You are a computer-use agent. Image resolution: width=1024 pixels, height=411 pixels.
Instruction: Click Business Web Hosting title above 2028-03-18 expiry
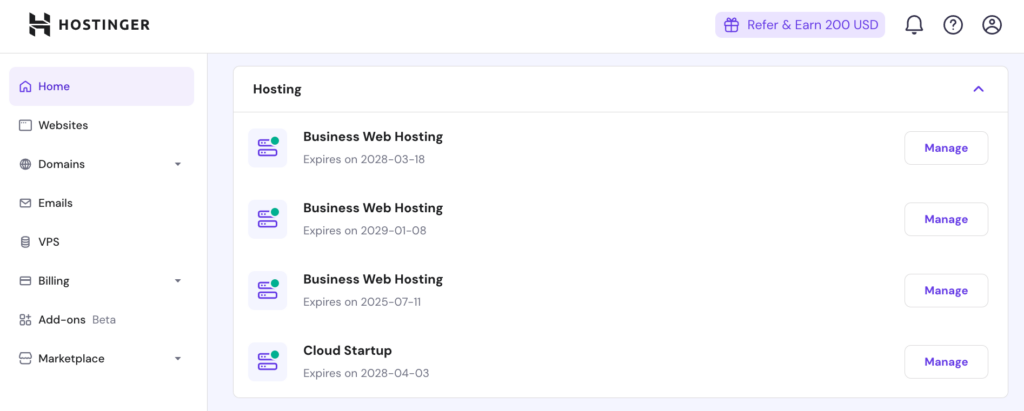[x=373, y=137]
